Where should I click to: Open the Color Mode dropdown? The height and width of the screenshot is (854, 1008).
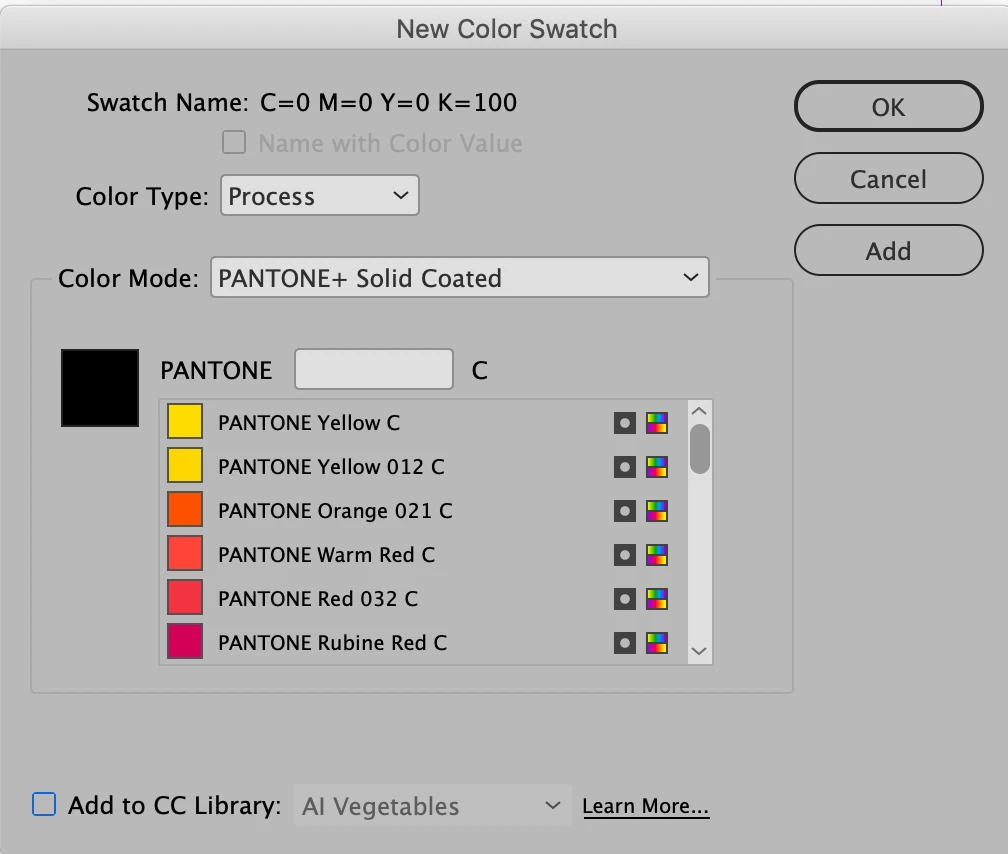[x=459, y=278]
